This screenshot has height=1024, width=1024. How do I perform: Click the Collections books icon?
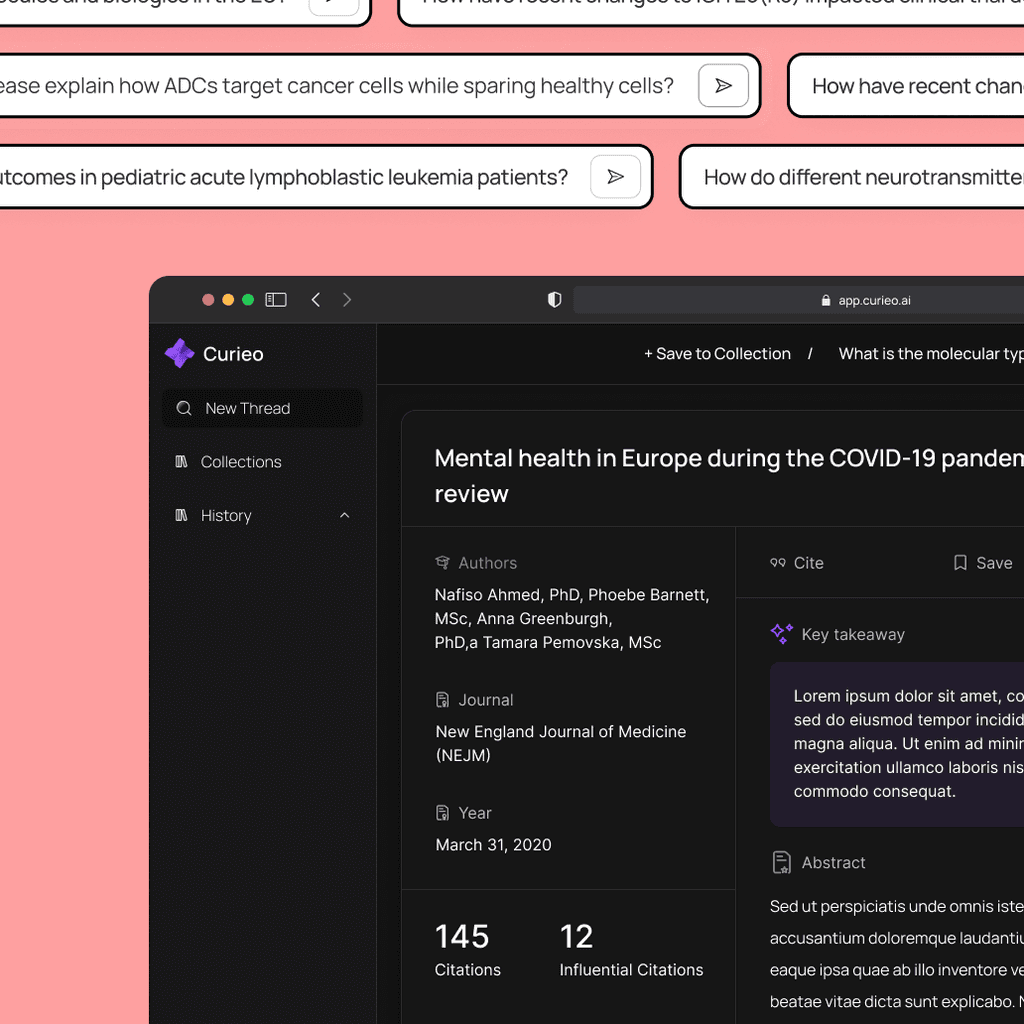tap(182, 462)
